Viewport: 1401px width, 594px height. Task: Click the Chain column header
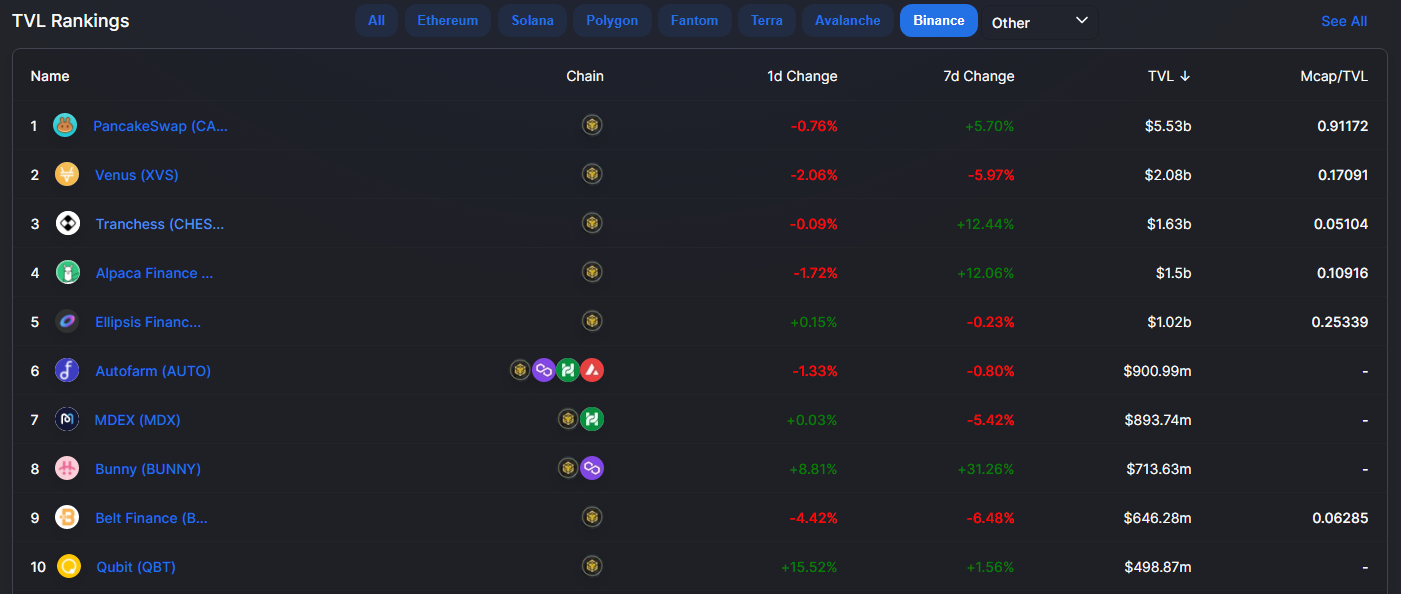click(585, 76)
